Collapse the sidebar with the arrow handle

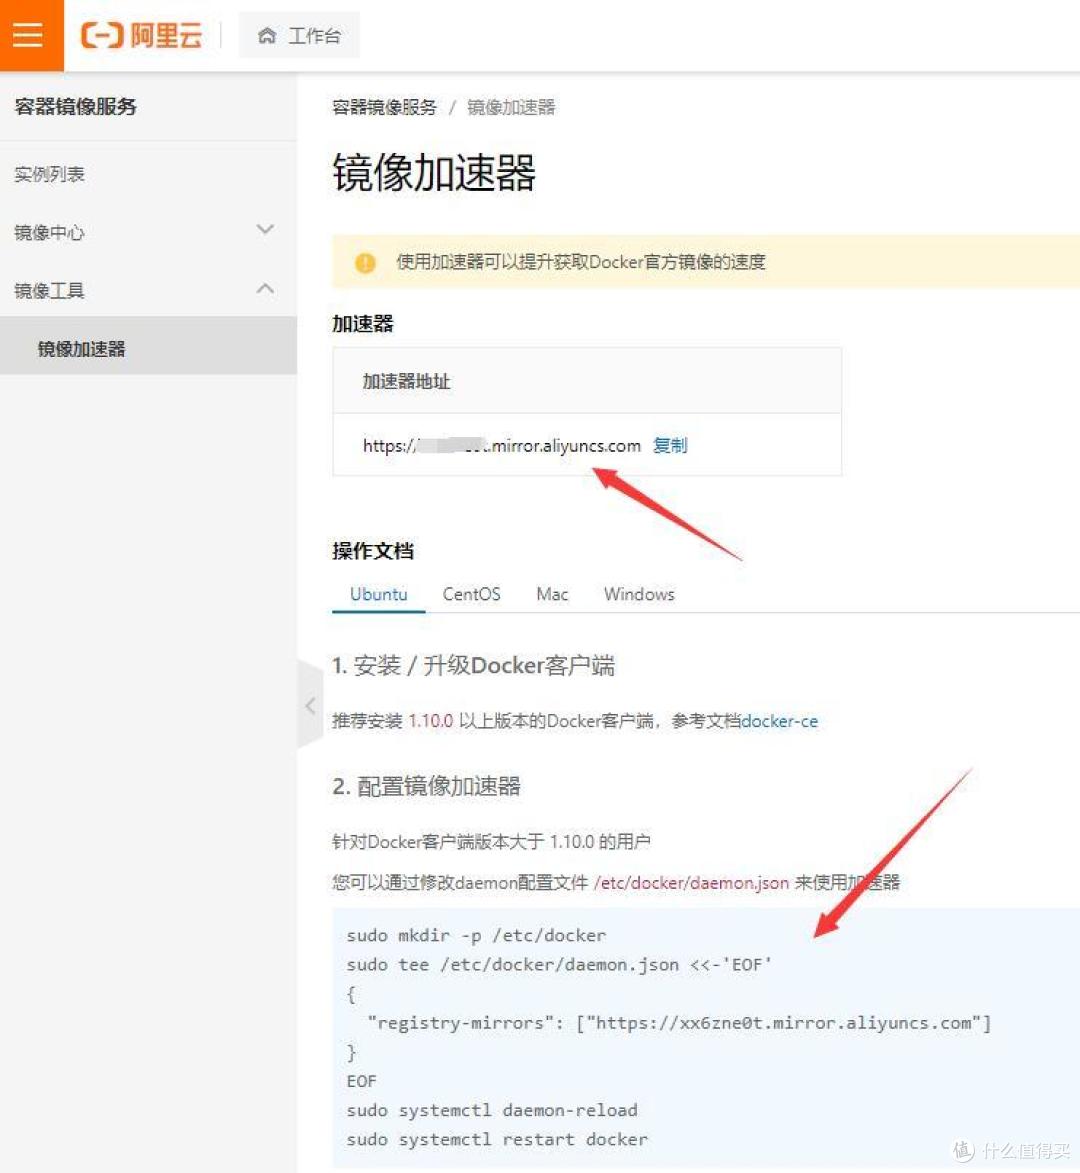point(310,705)
